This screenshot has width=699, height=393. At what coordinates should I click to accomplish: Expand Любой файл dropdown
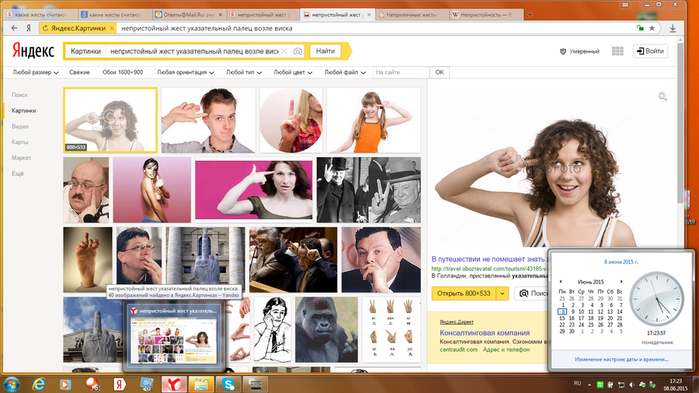click(345, 72)
